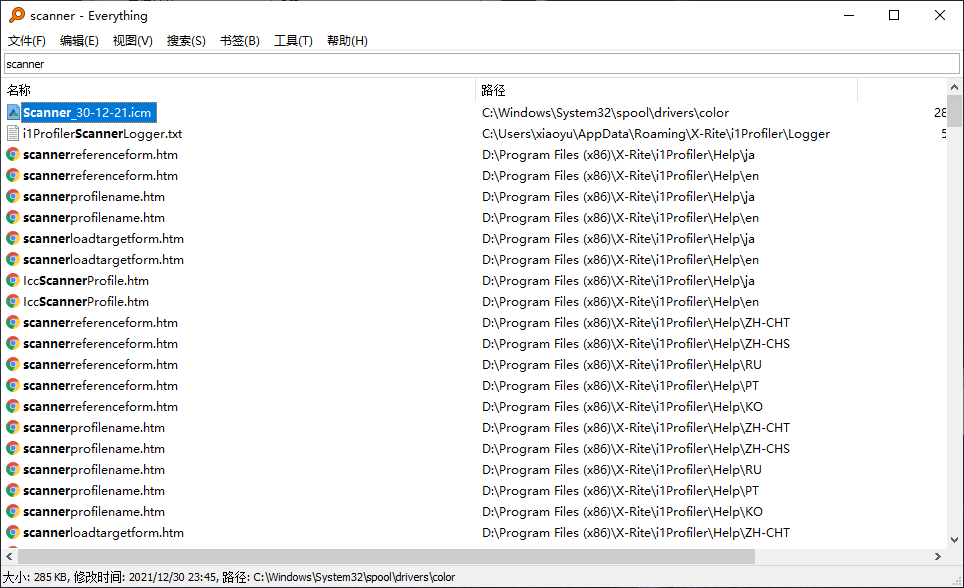Open the 视图(V) menu
Viewport: 964px width, 588px height.
pyautogui.click(x=132, y=41)
